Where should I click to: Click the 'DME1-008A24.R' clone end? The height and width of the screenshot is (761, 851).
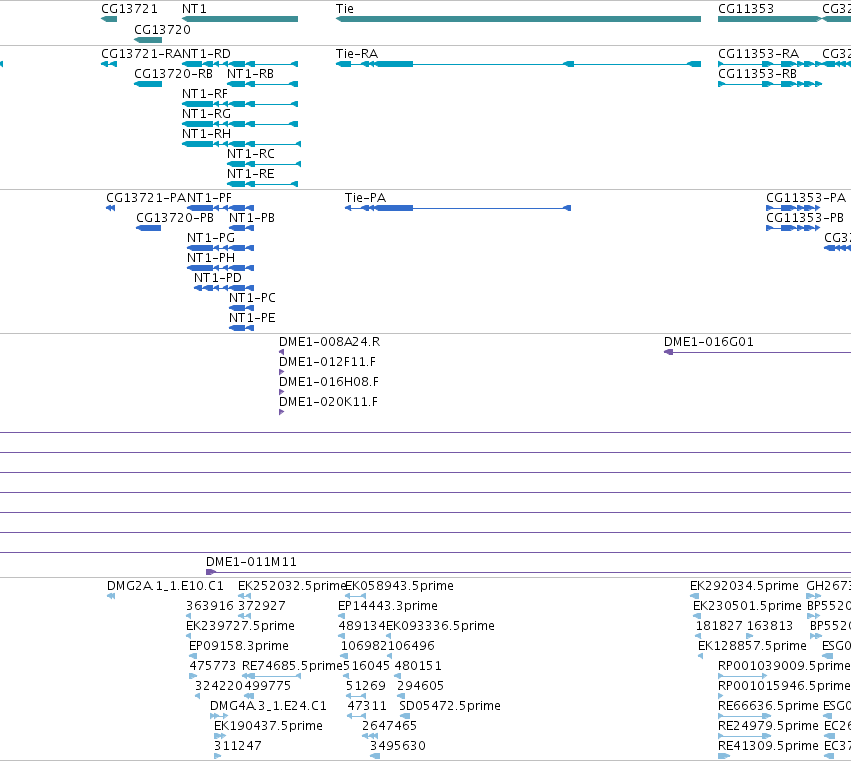tap(281, 352)
